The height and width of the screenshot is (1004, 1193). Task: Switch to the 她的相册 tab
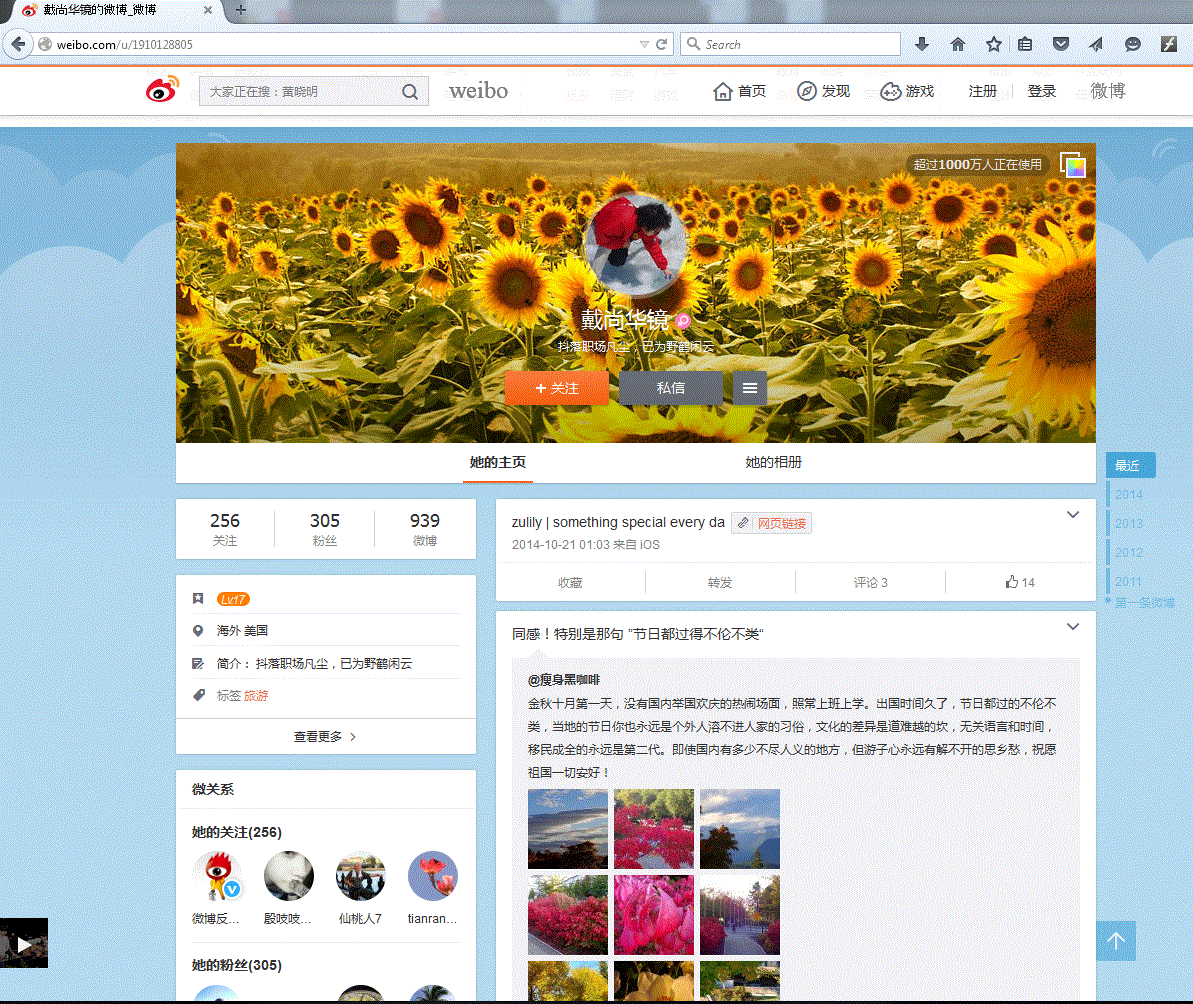(x=773, y=462)
